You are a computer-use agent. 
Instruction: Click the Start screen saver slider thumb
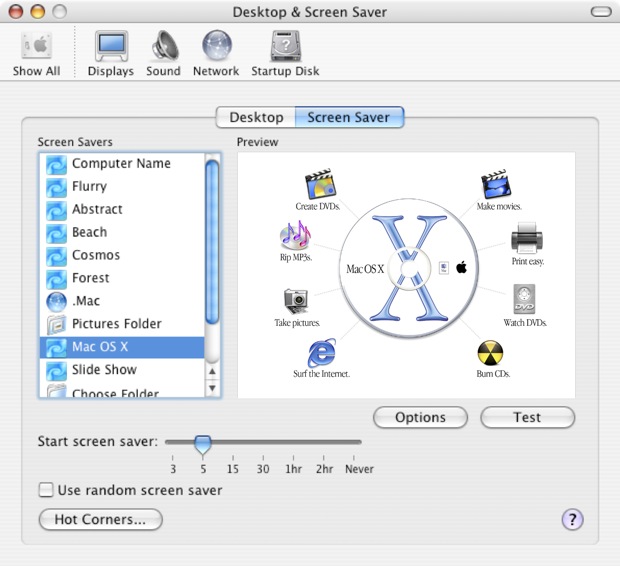[x=203, y=445]
